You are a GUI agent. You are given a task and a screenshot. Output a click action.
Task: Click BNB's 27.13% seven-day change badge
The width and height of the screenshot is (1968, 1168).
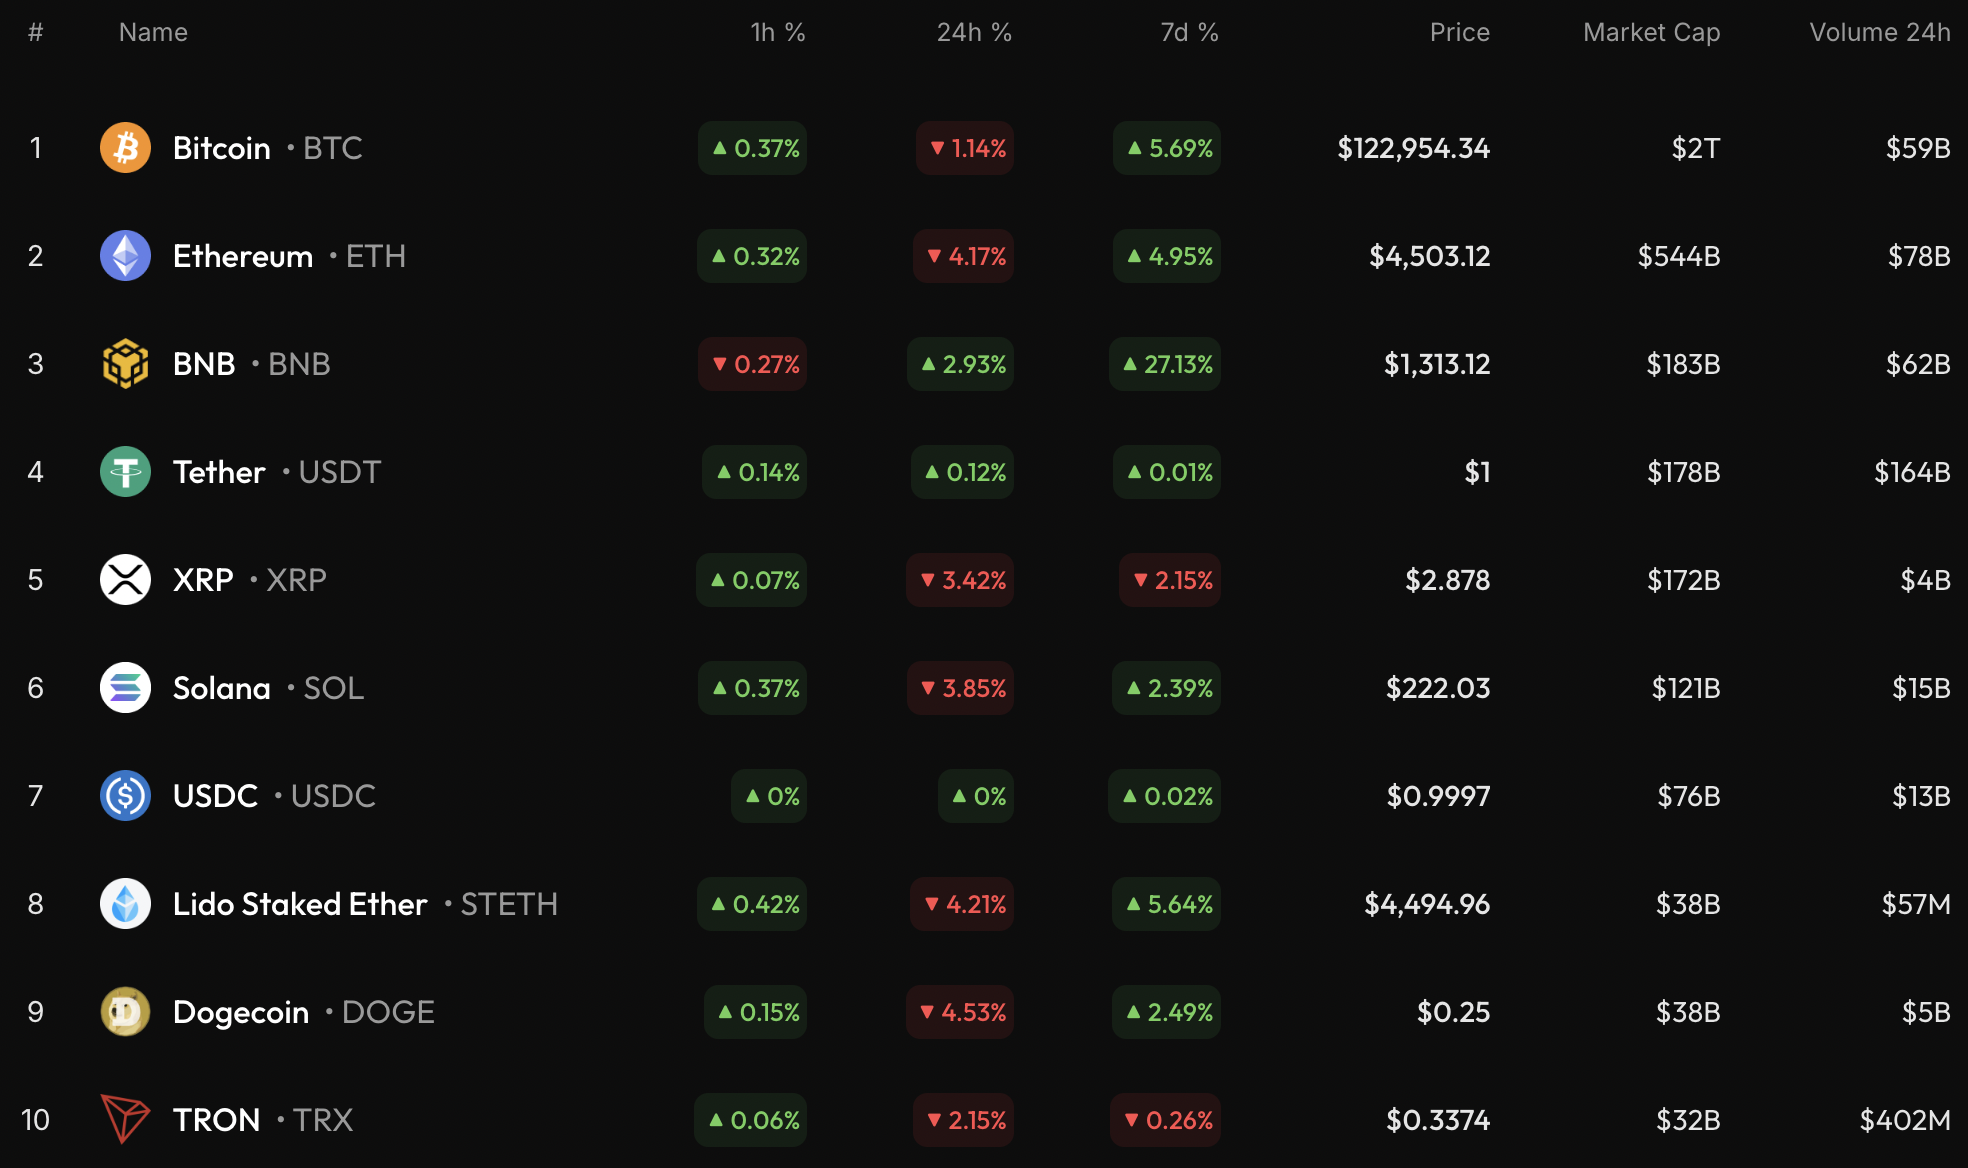tap(1166, 364)
